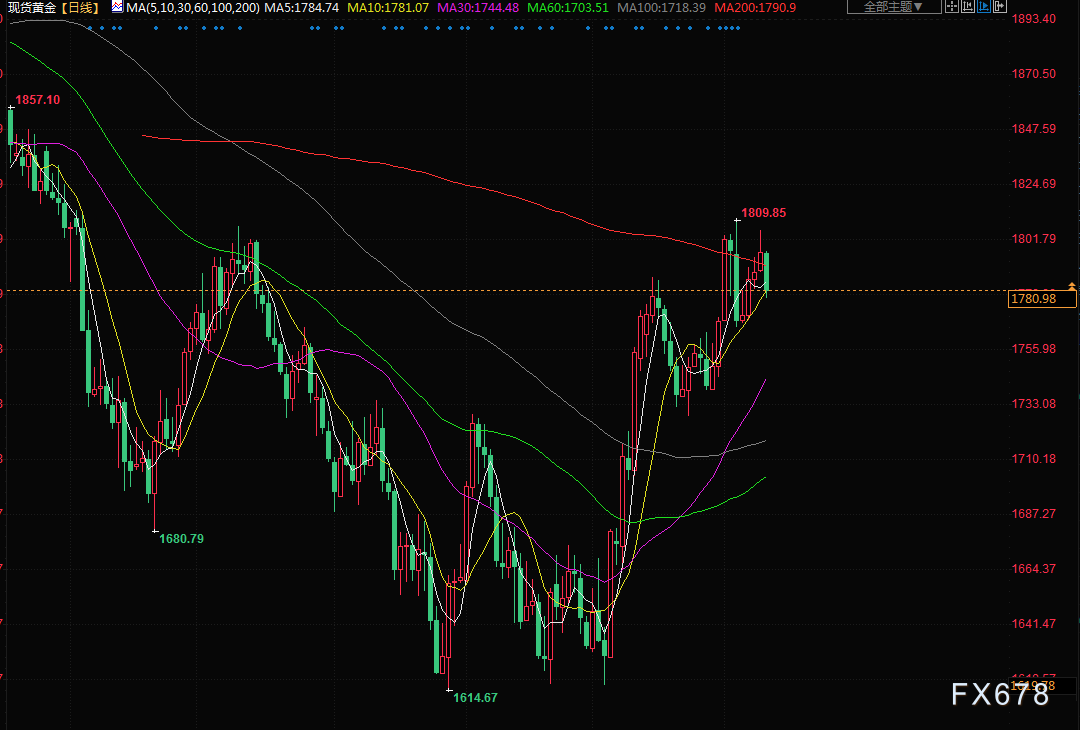This screenshot has width=1080, height=730.
Task: Click the 1710.18 price axis label
Action: (1033, 459)
